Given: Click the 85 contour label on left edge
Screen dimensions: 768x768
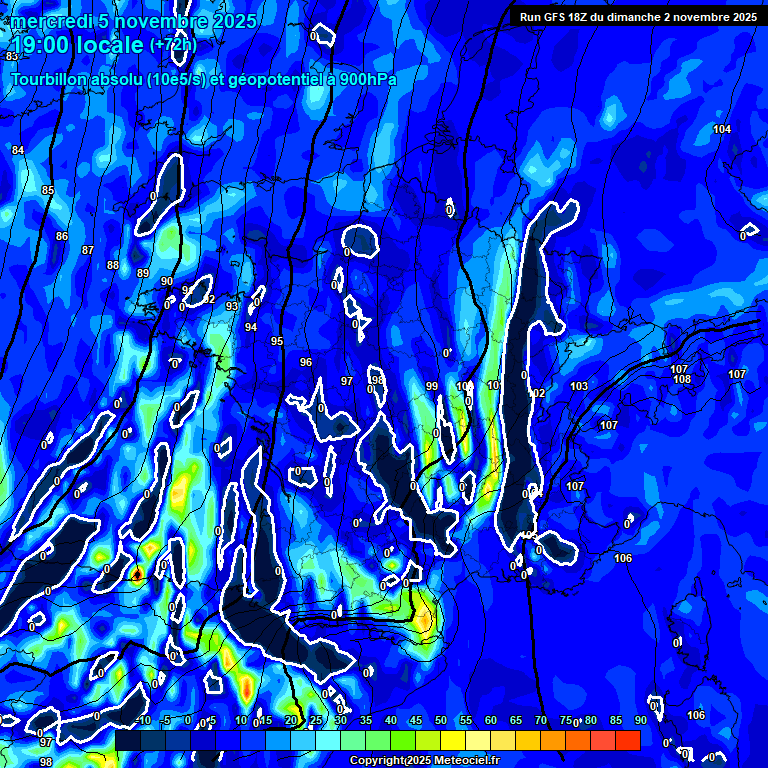Looking at the screenshot, I should click(x=48, y=190).
